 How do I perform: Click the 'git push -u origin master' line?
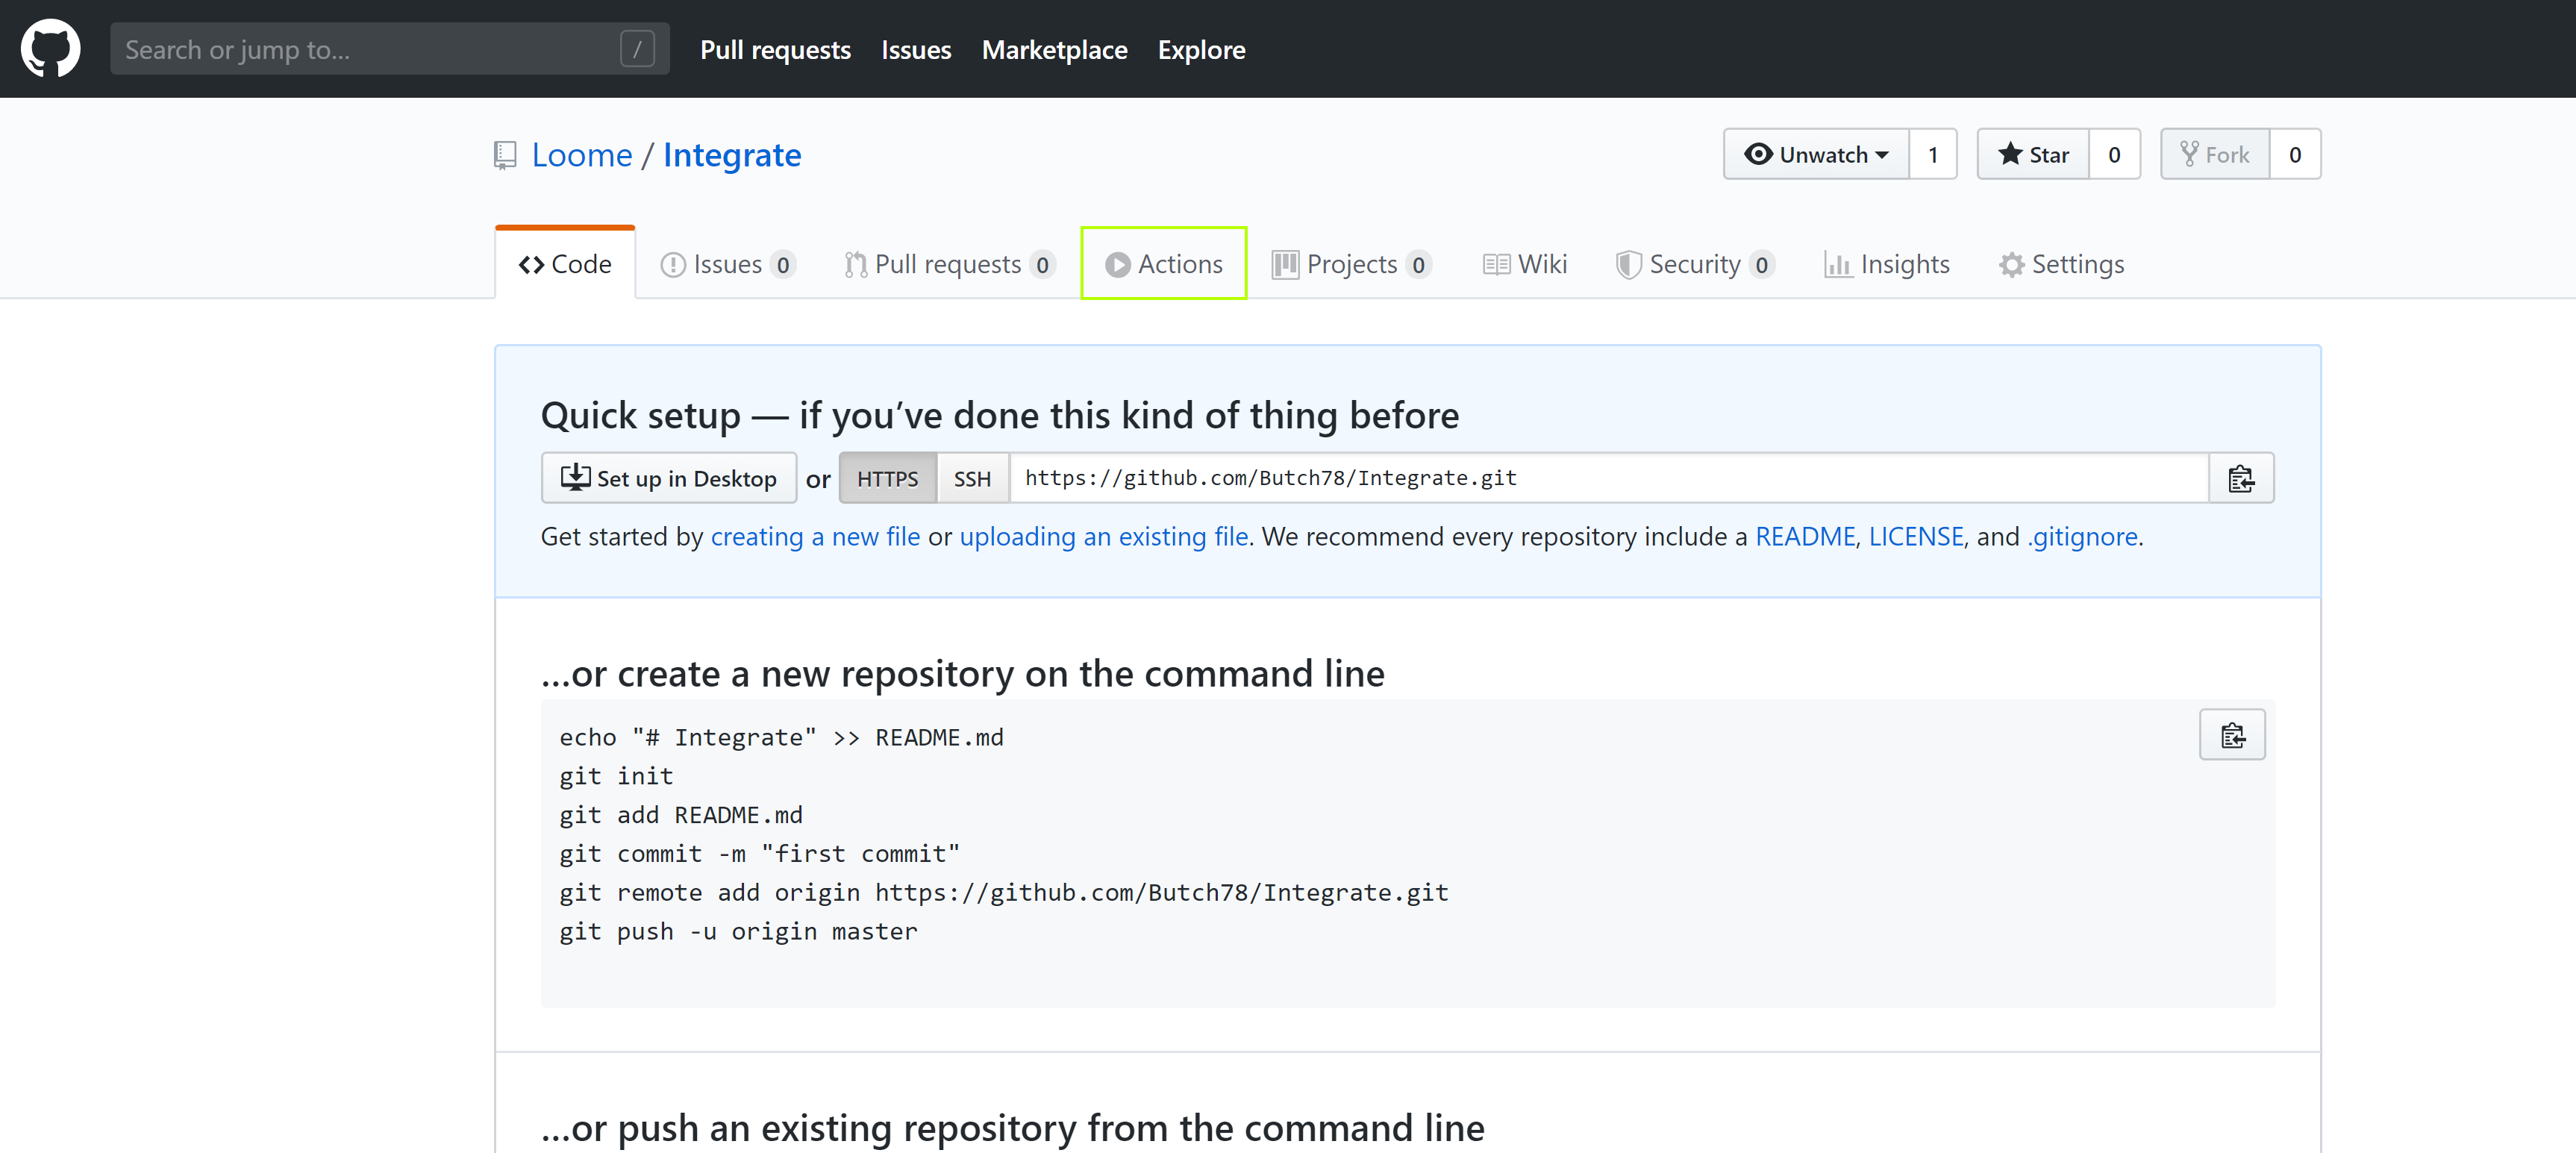pos(738,931)
